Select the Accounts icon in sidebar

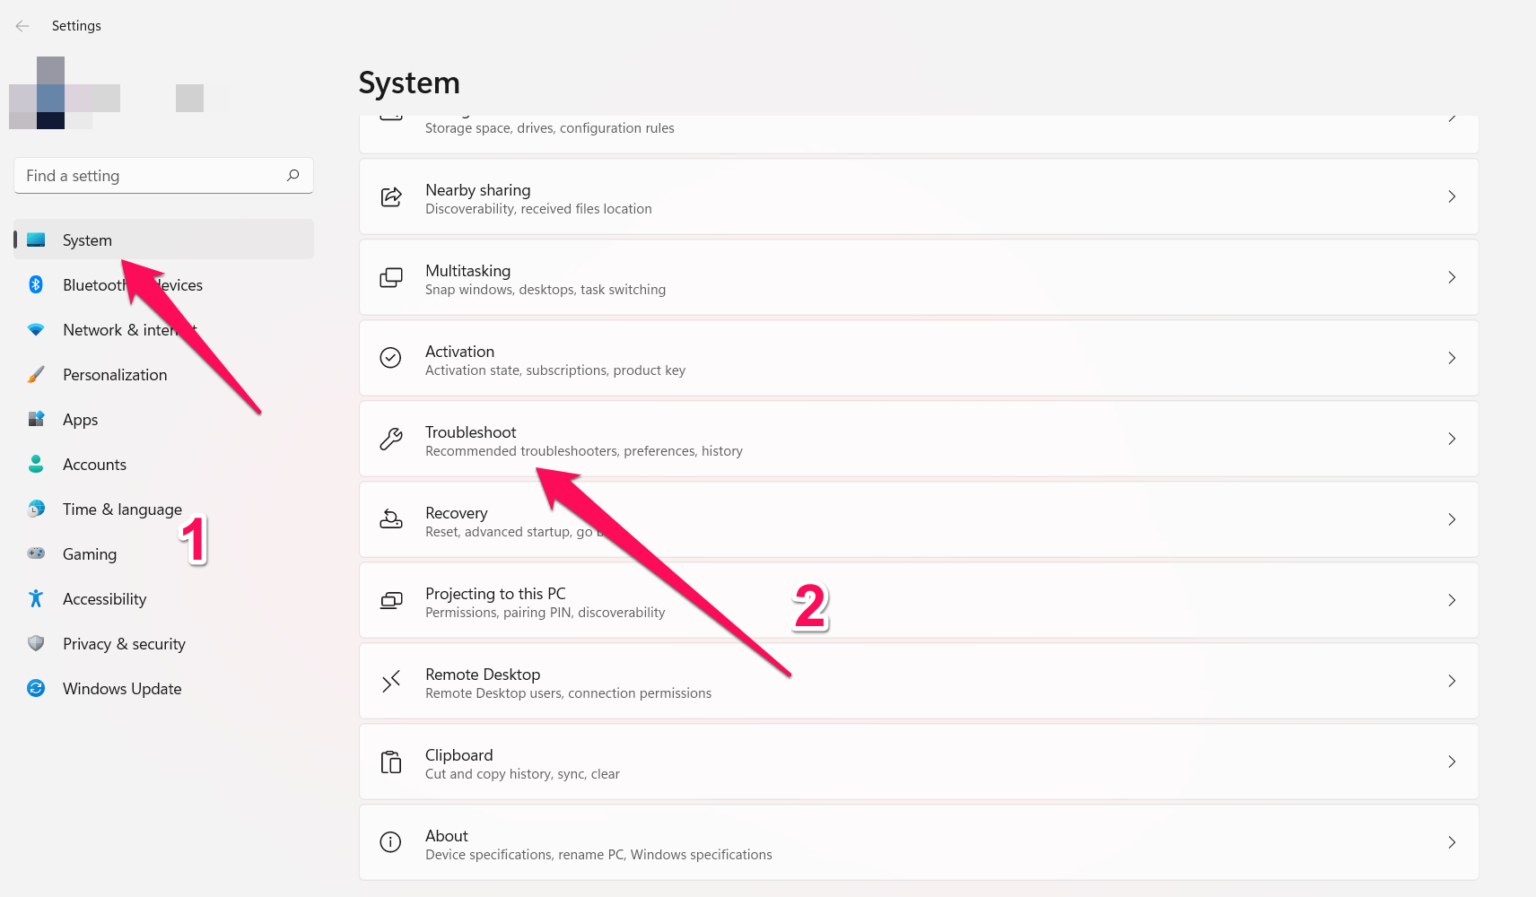[36, 464]
